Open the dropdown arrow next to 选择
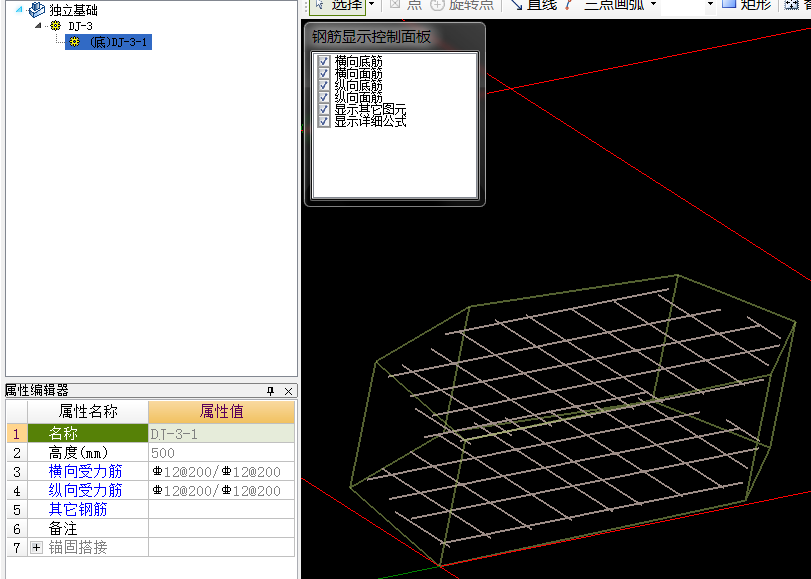 pos(372,5)
